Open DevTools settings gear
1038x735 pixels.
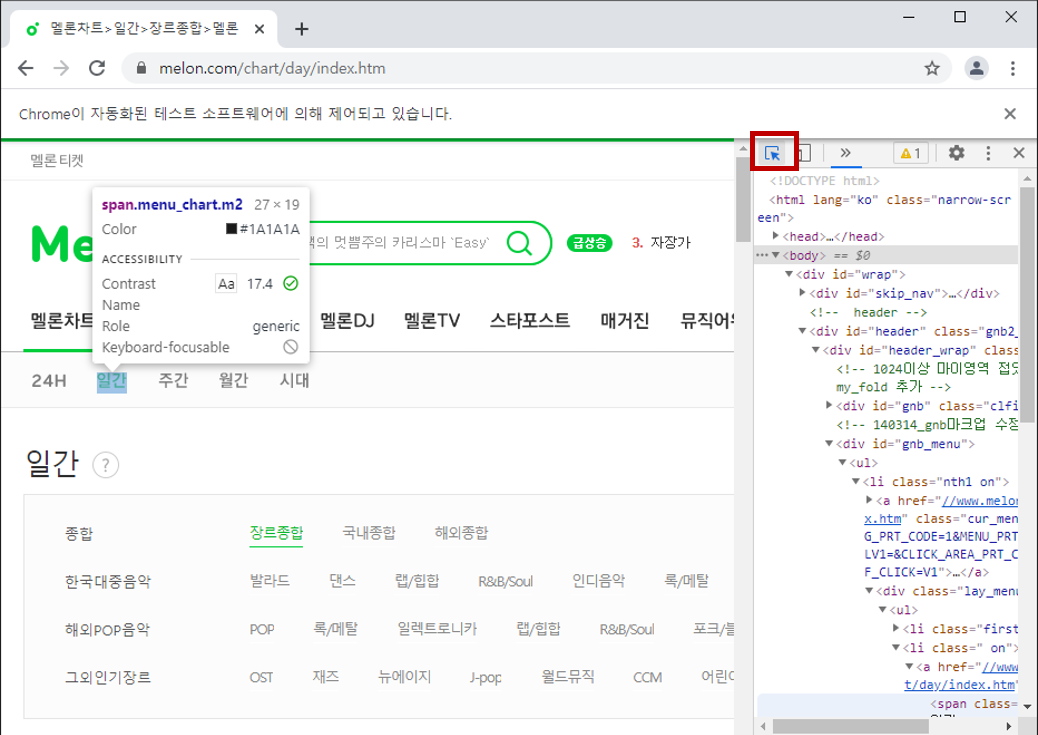click(x=957, y=153)
